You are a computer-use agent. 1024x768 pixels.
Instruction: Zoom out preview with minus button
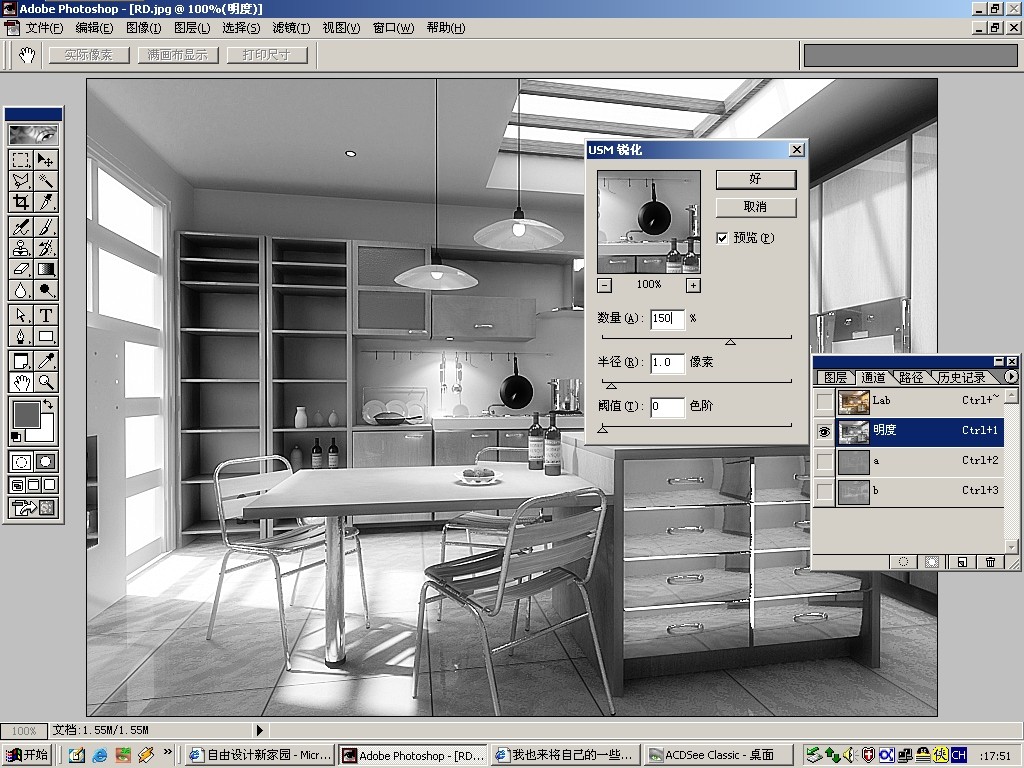click(605, 285)
